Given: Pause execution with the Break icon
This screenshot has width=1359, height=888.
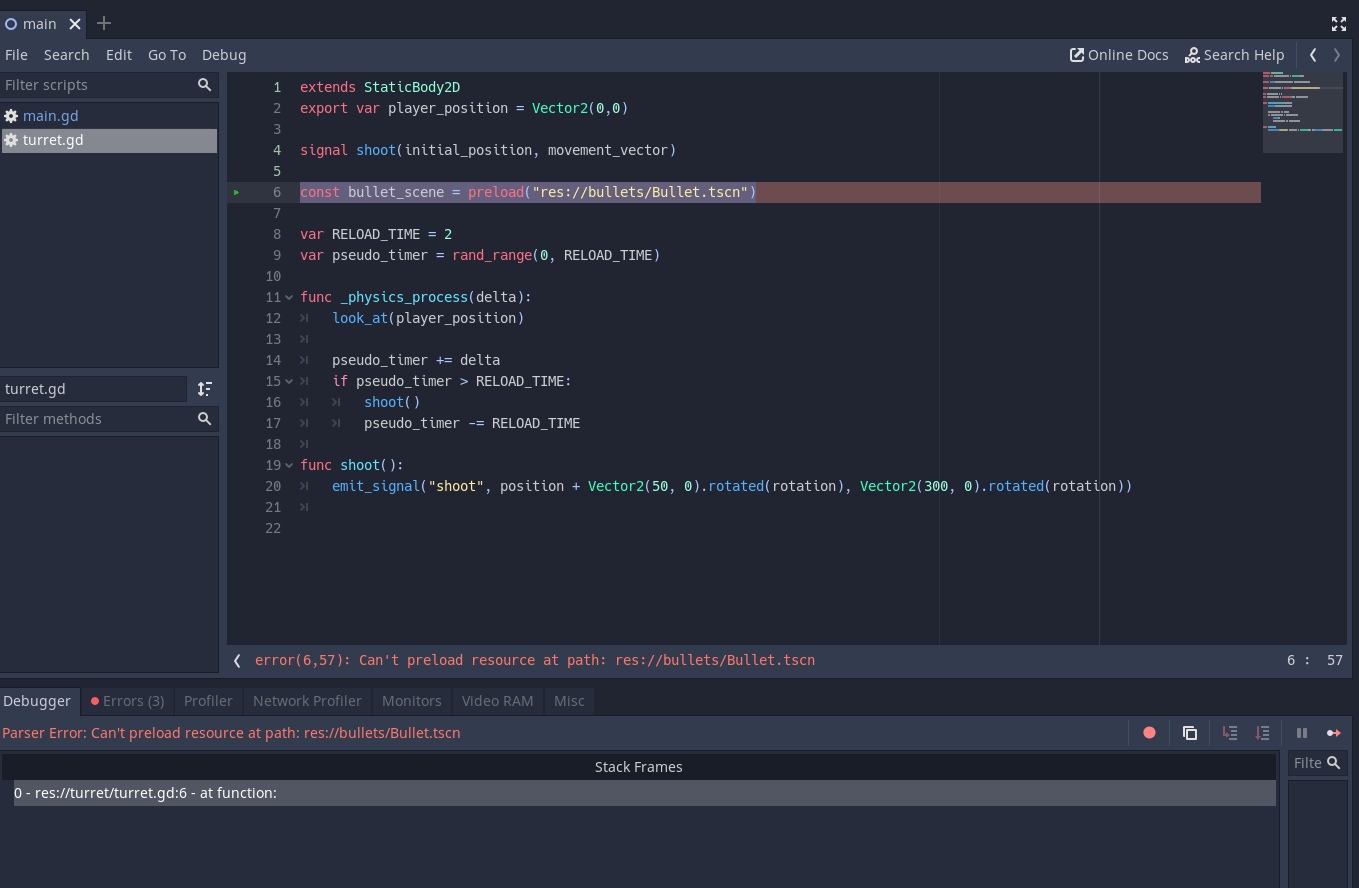Looking at the screenshot, I should point(1302,732).
